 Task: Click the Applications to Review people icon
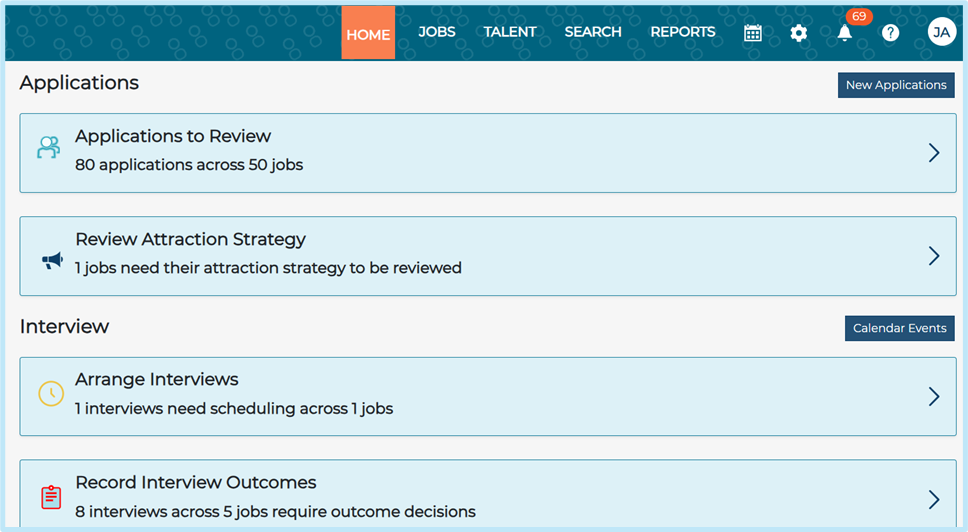coord(49,148)
